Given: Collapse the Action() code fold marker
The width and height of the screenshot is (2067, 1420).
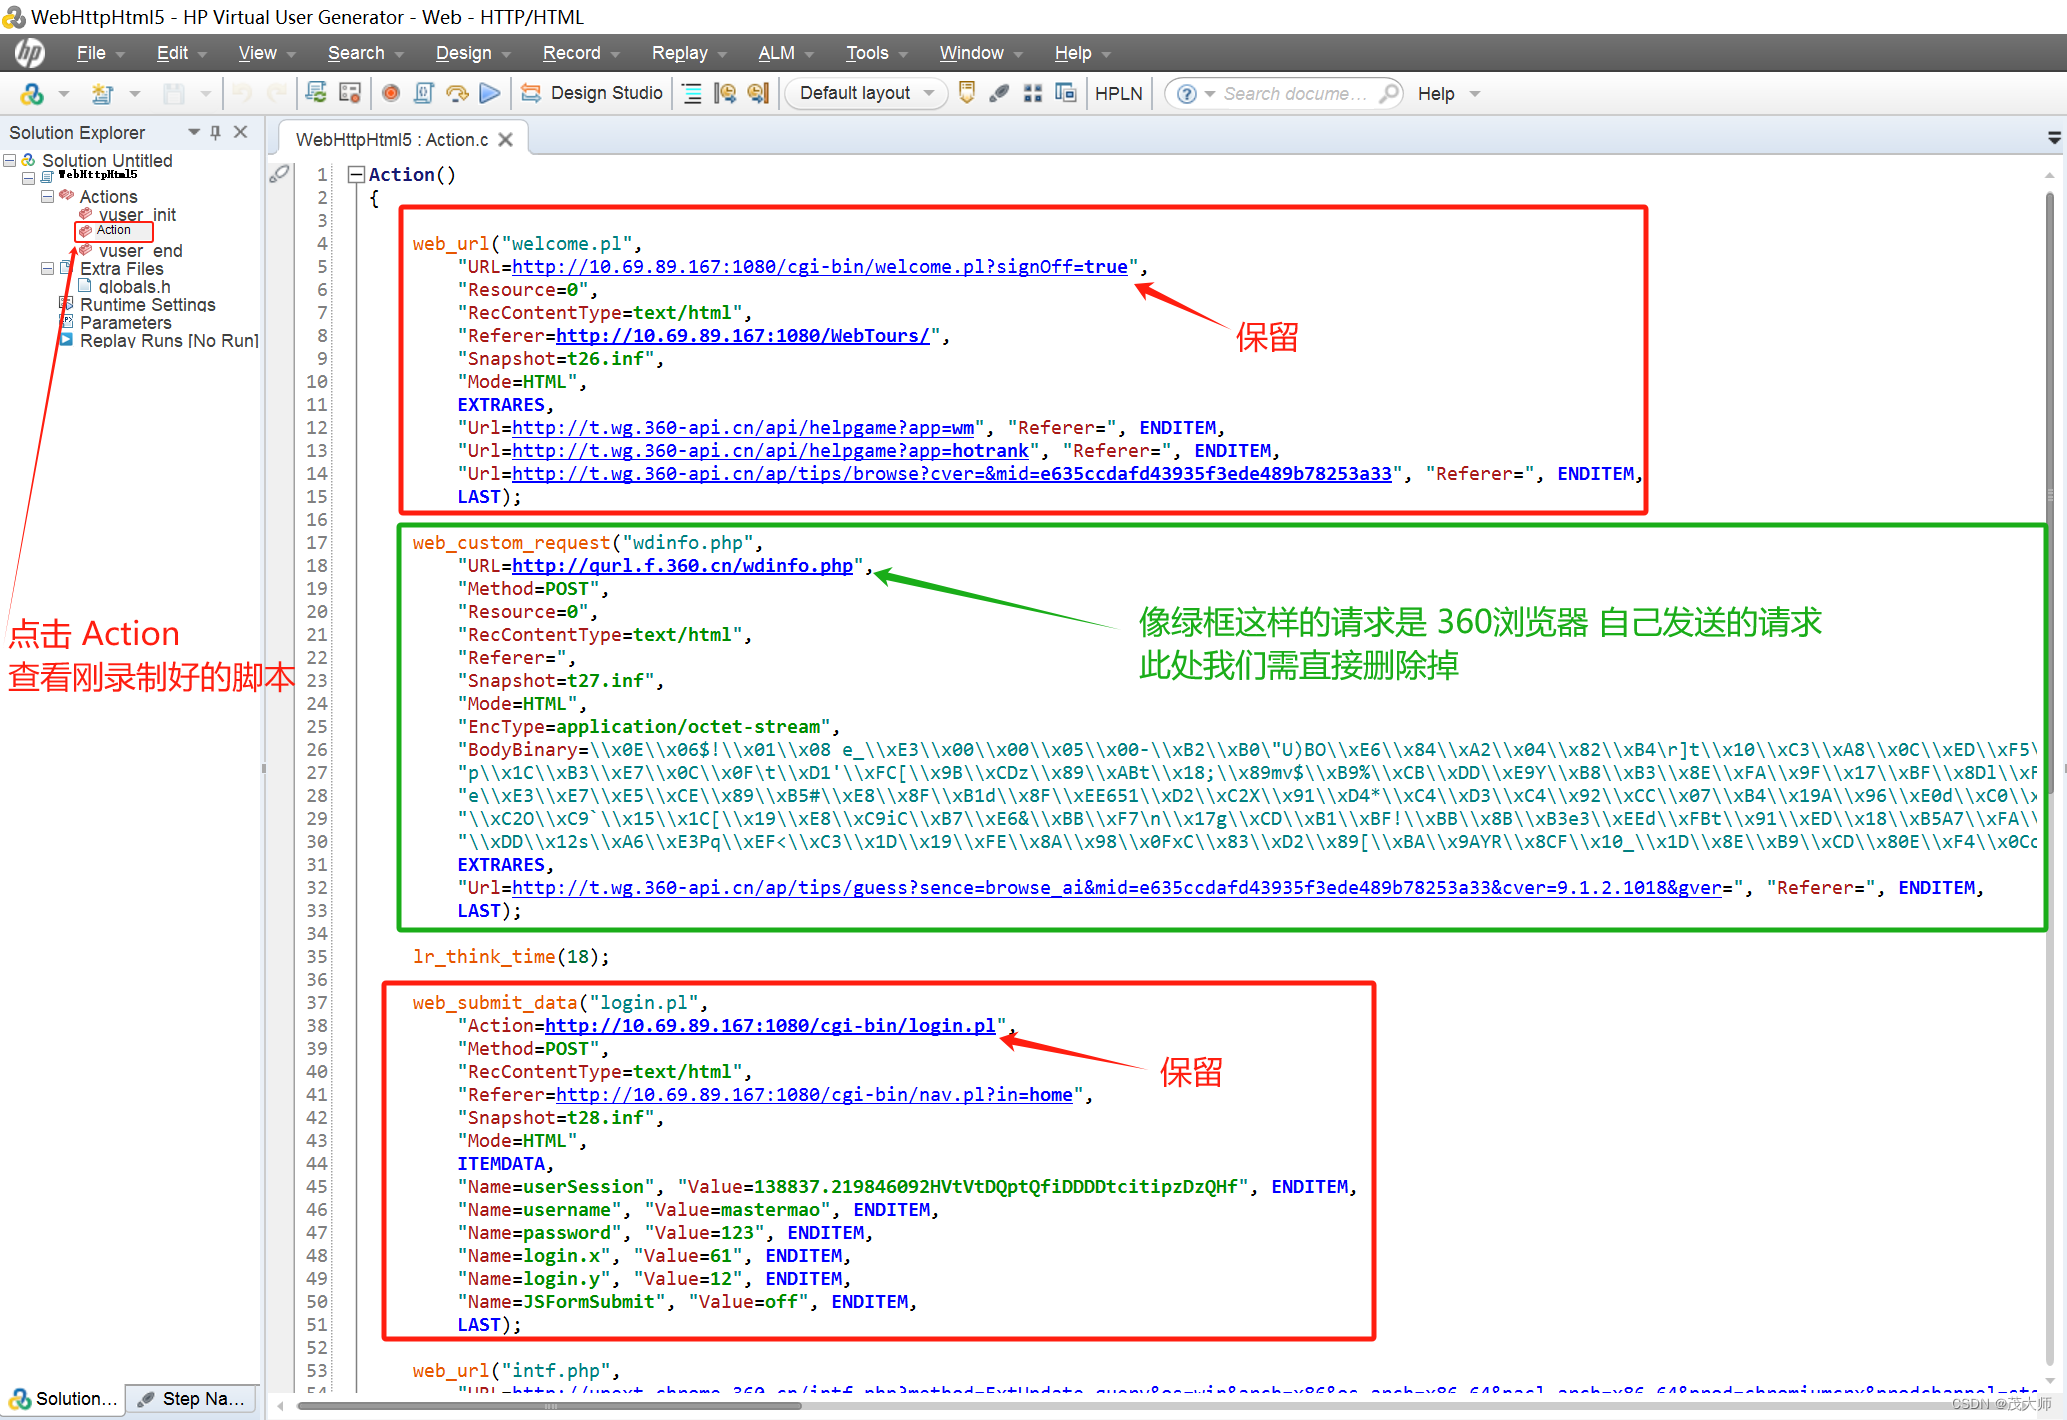Looking at the screenshot, I should (355, 174).
